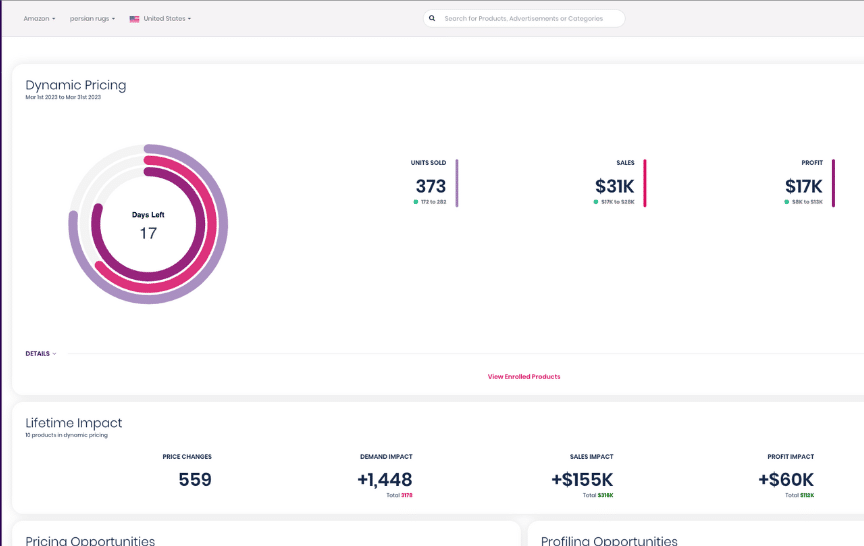
Task: Open the United States country dropdown
Action: (166, 19)
